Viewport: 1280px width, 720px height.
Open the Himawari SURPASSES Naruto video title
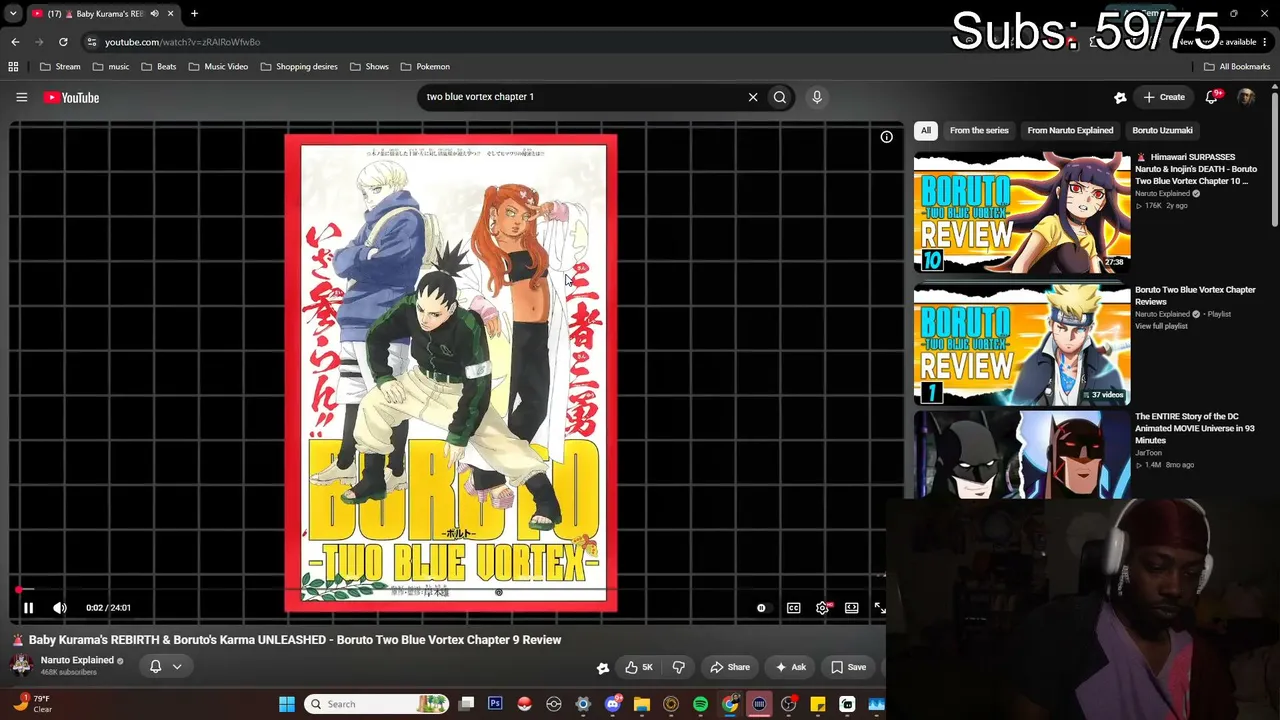1196,169
